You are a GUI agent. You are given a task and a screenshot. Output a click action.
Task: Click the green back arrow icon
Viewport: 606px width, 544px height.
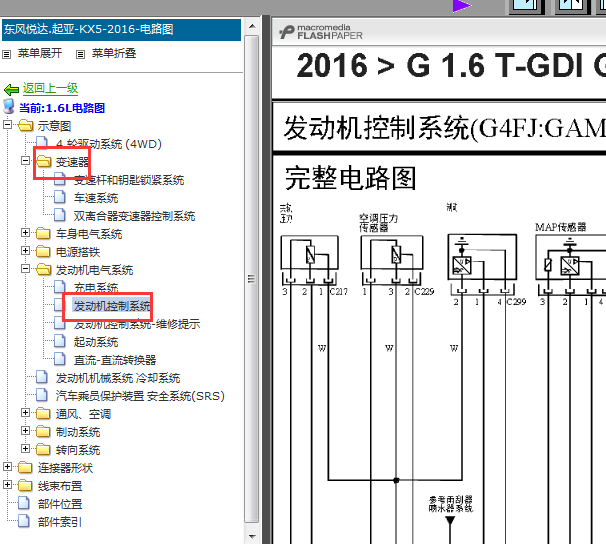[x=12, y=90]
